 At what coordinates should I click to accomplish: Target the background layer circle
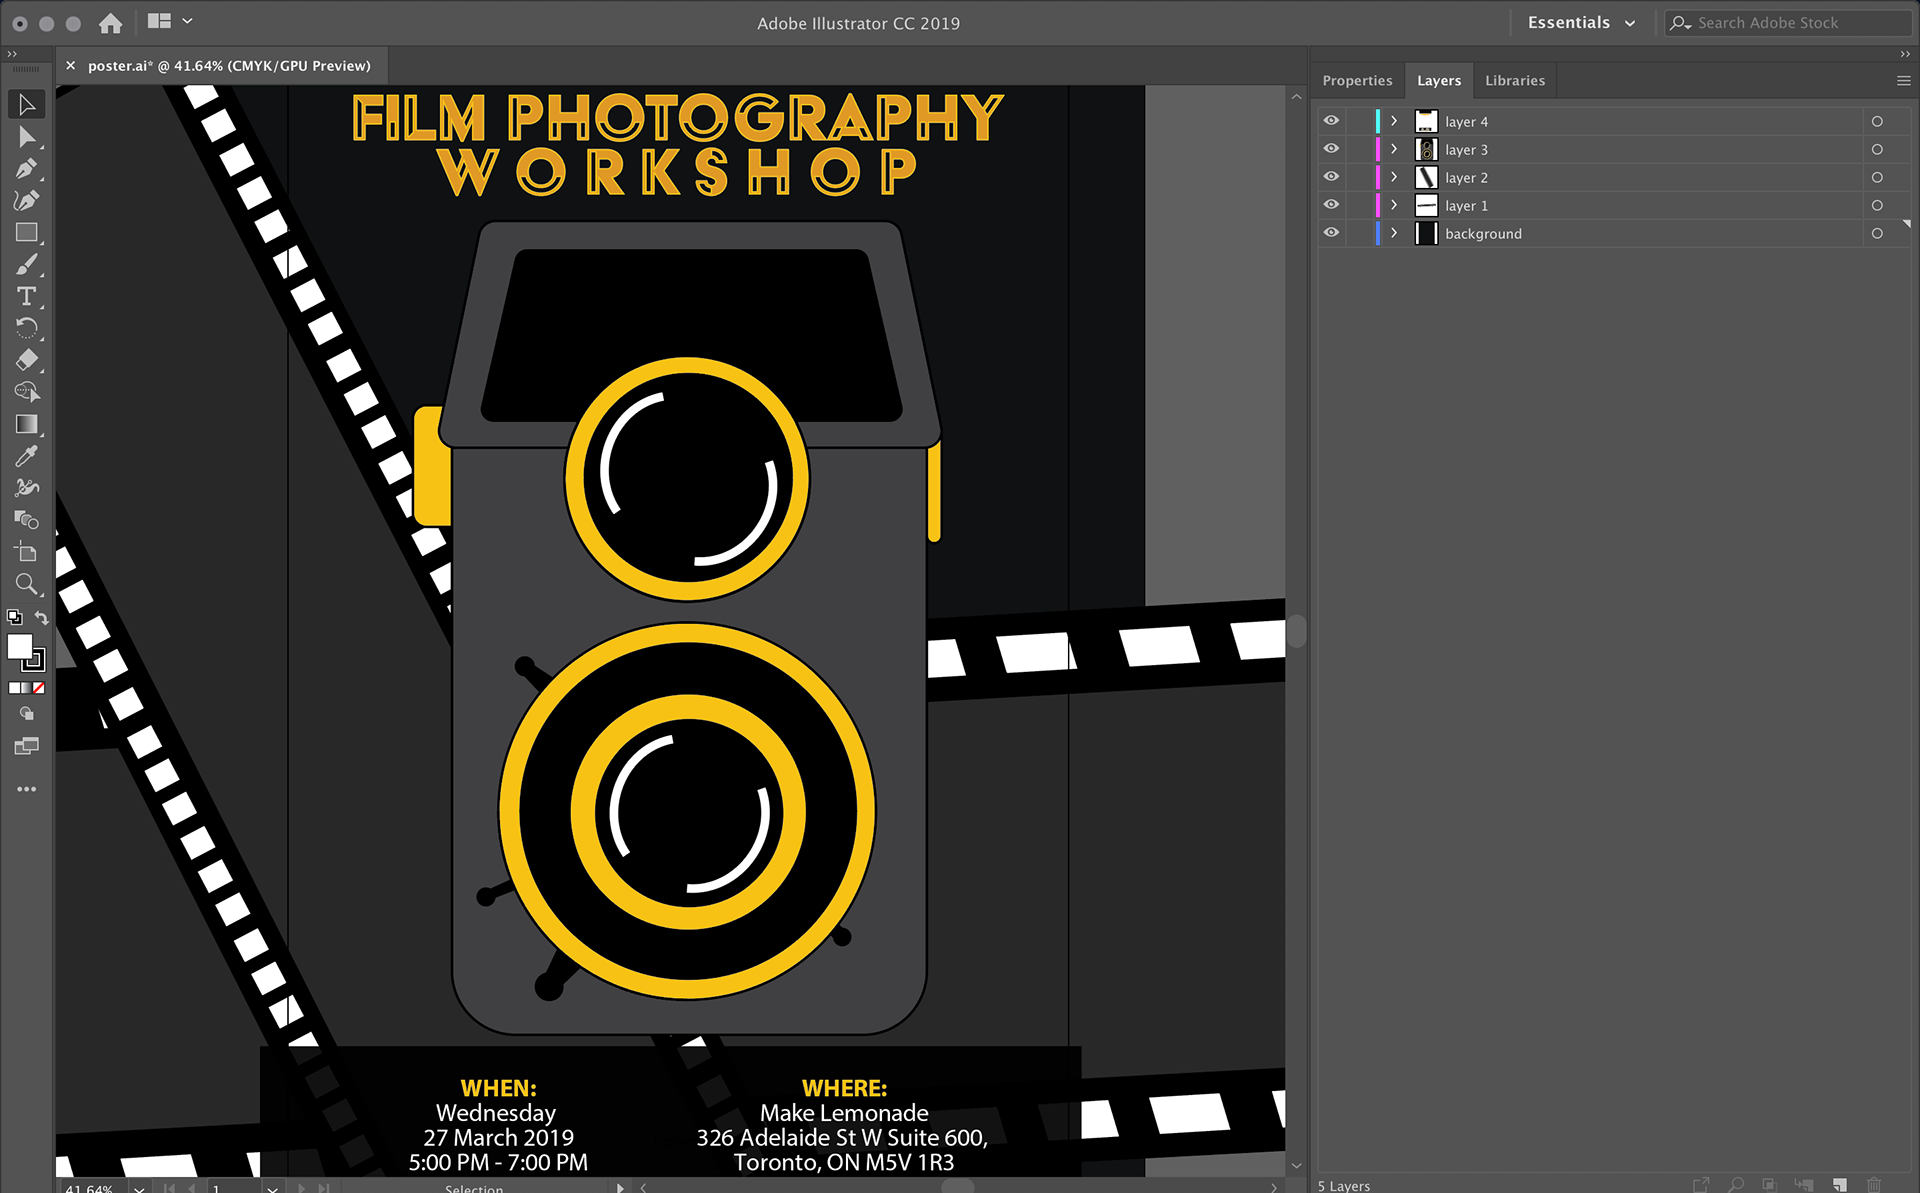click(x=1877, y=233)
